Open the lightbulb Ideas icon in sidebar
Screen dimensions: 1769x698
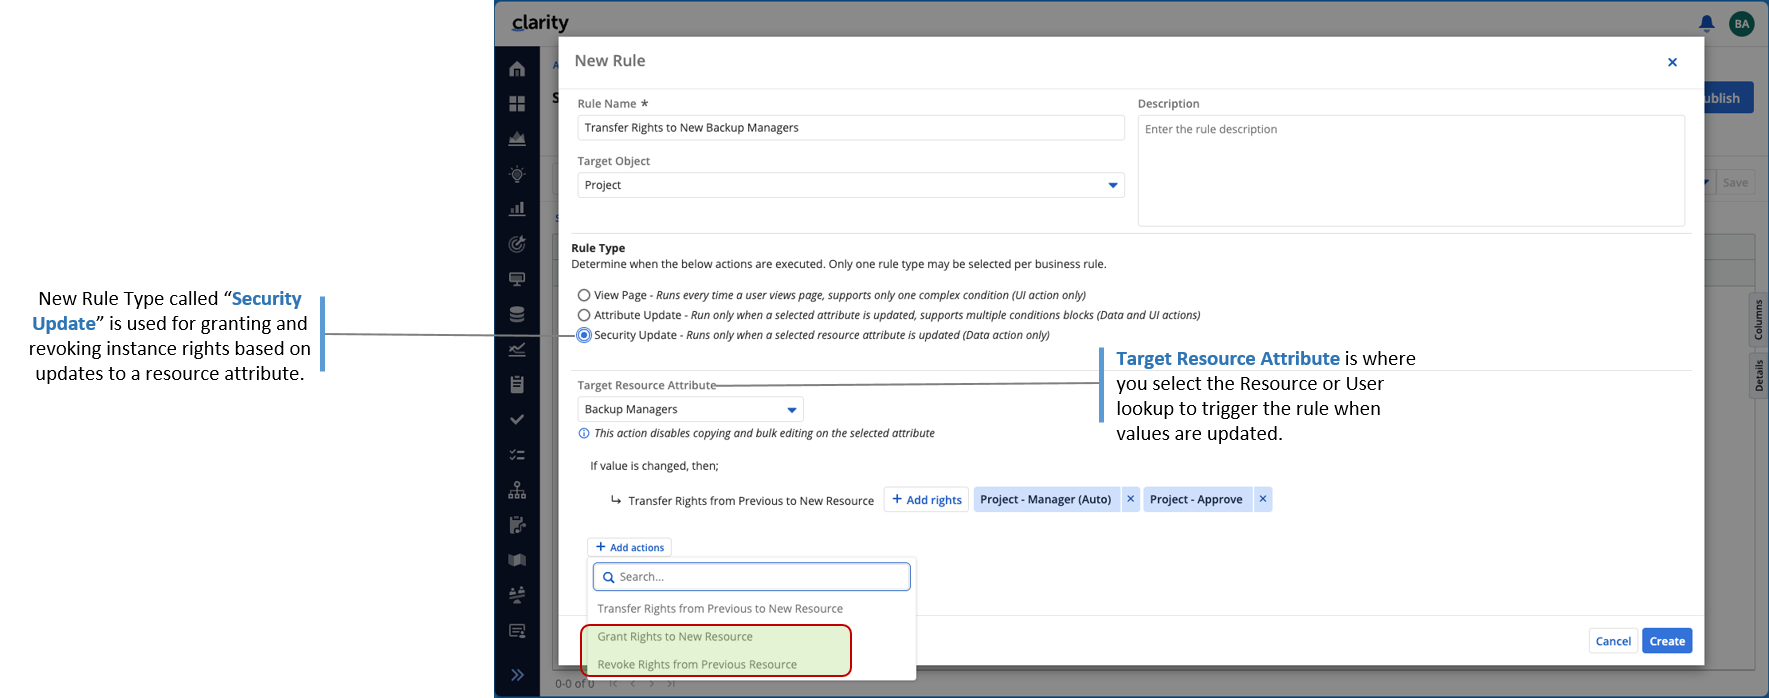517,174
